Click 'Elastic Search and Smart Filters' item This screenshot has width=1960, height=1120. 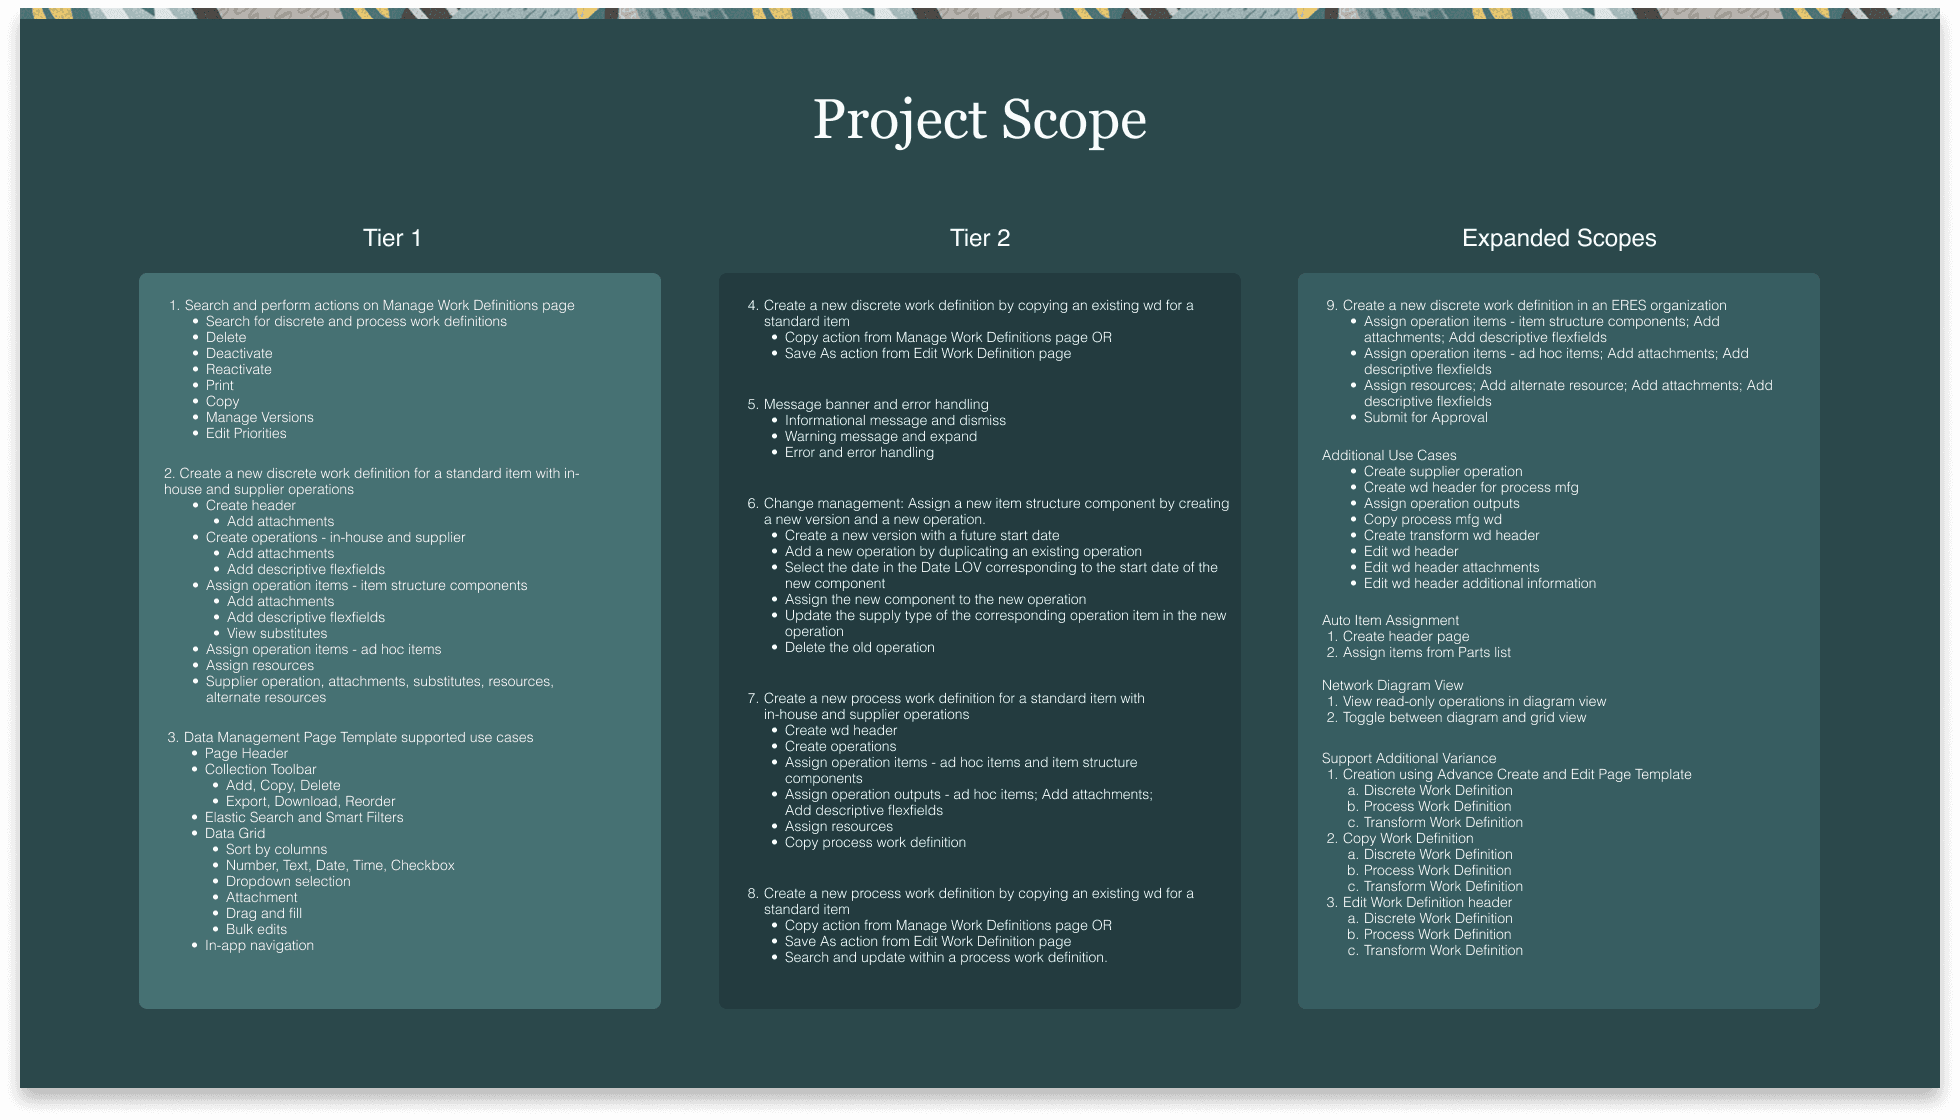click(304, 818)
